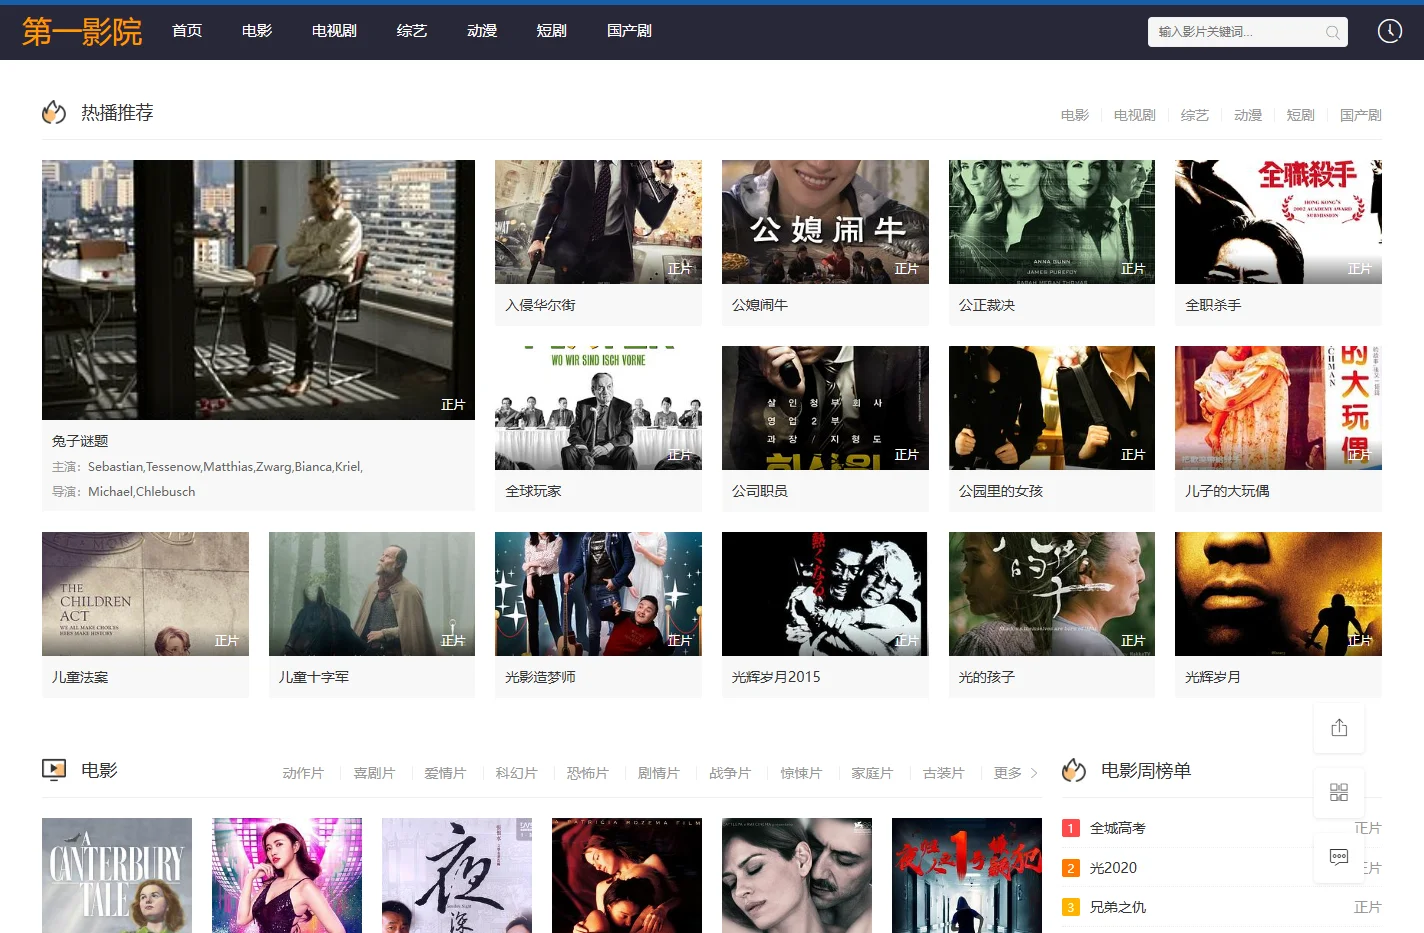Click the 公司职员 title text
This screenshot has width=1424, height=933.
click(760, 491)
